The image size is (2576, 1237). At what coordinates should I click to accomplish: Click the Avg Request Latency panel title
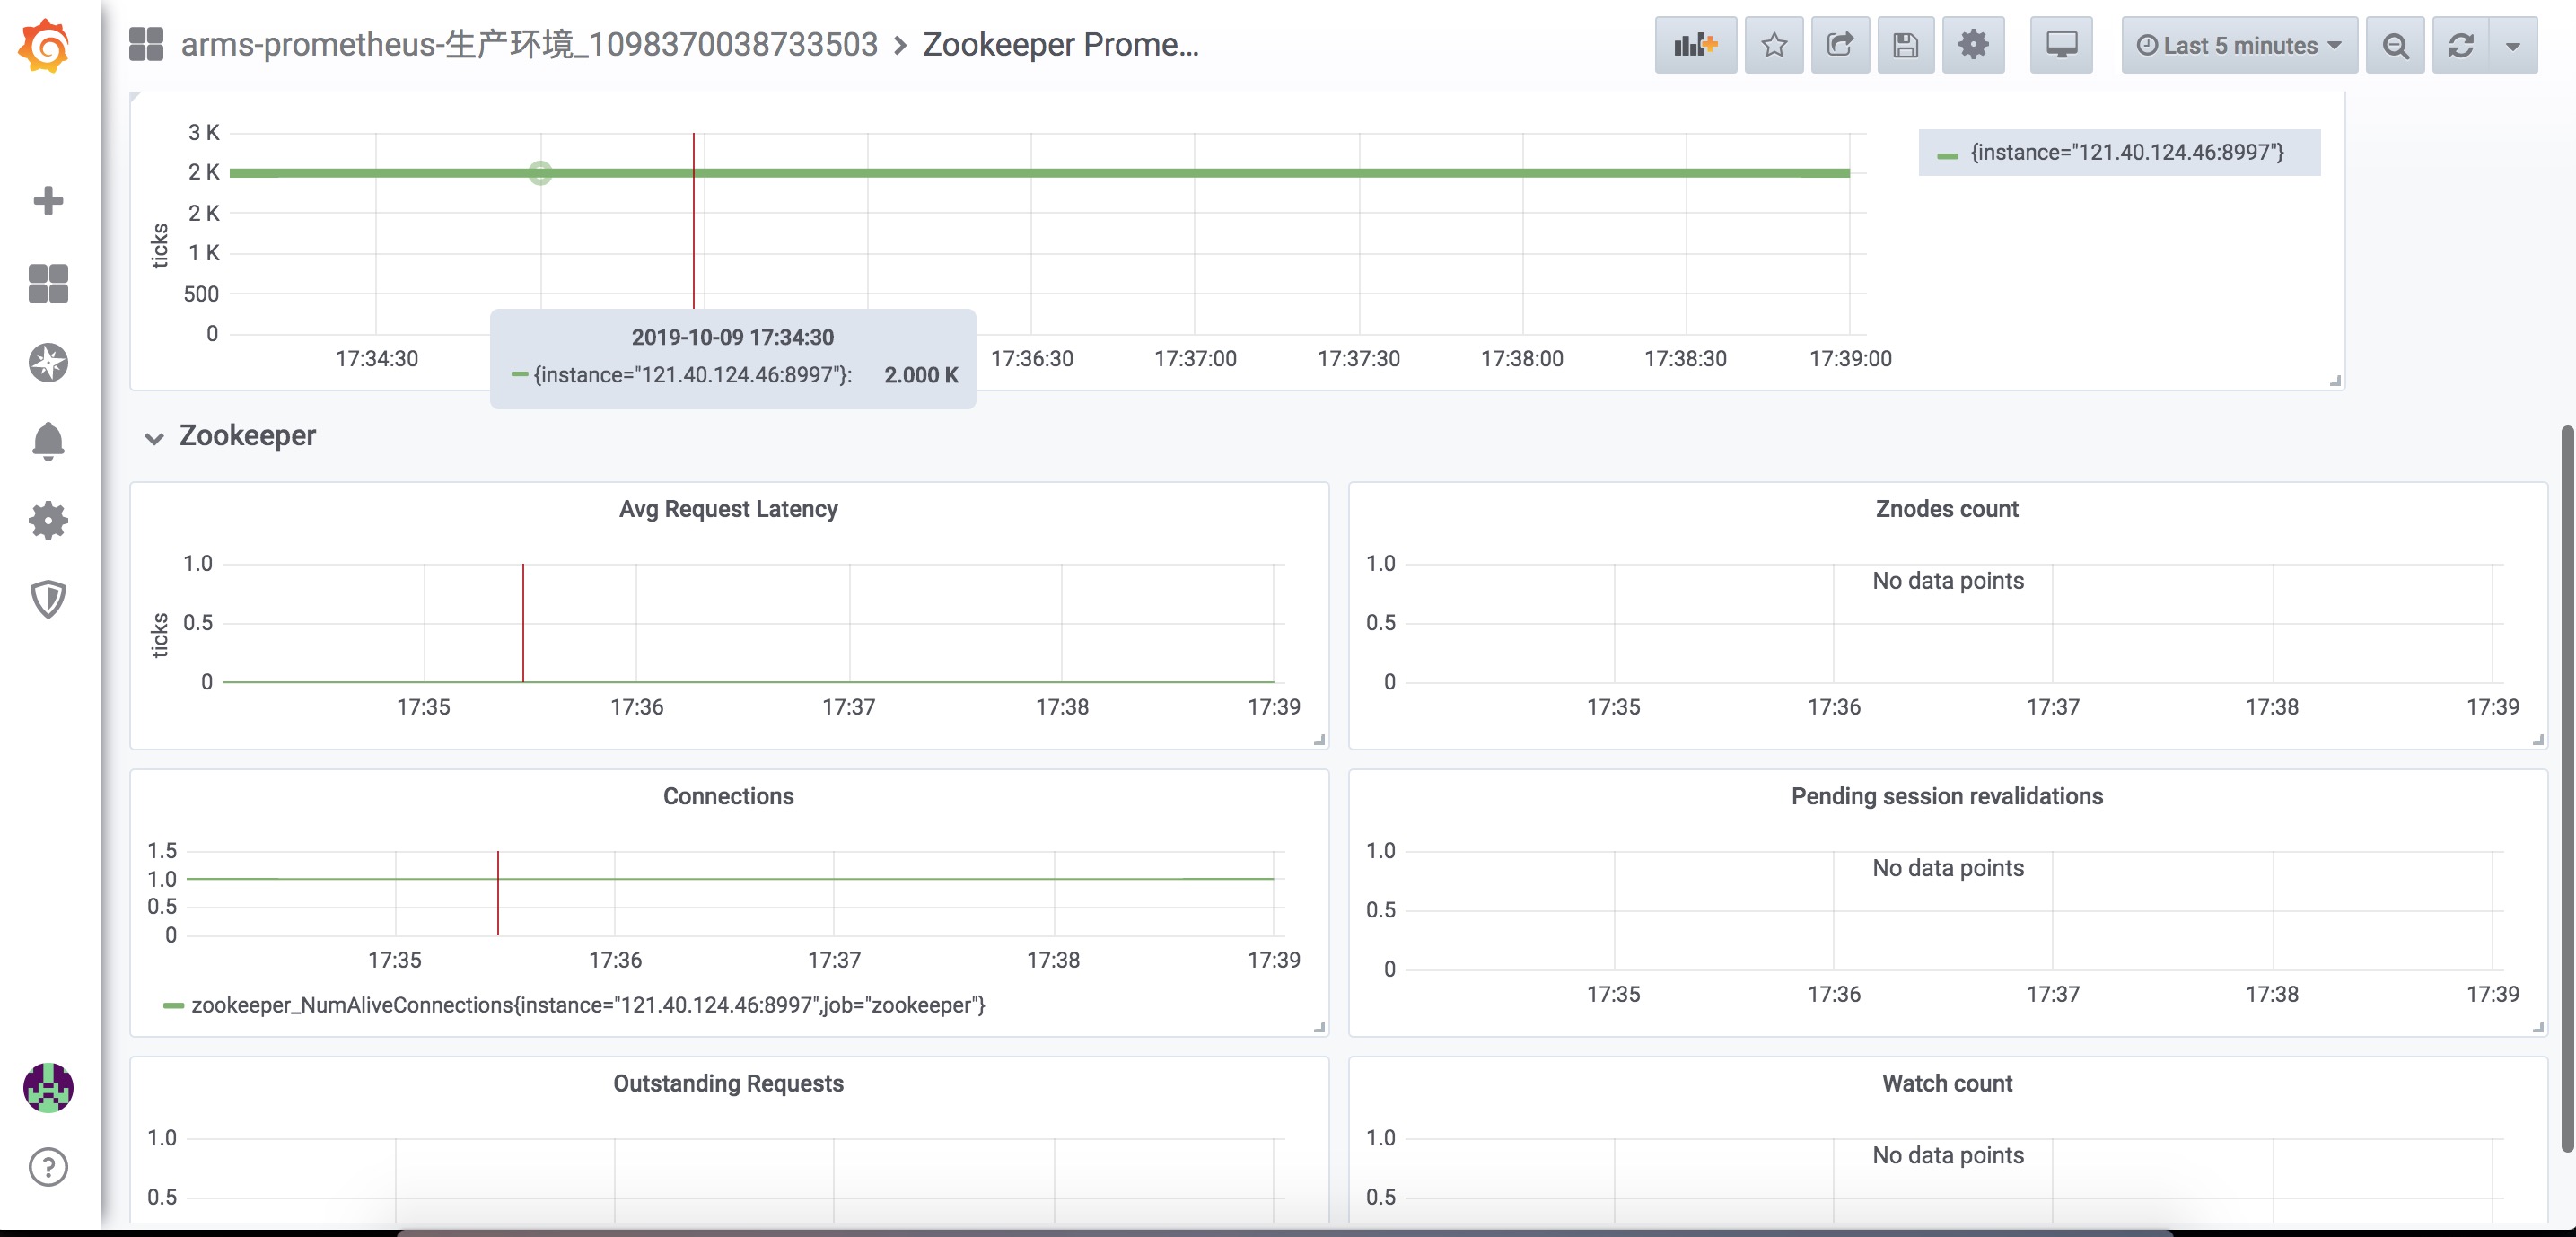point(728,509)
